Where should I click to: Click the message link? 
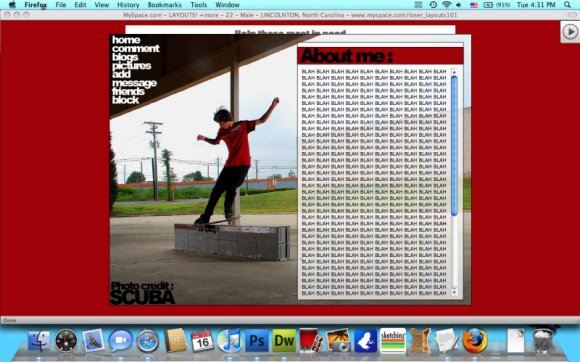134,83
